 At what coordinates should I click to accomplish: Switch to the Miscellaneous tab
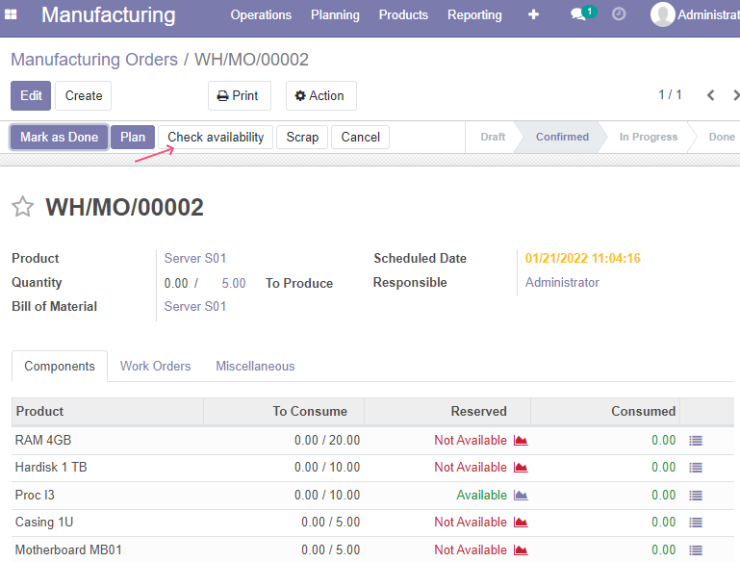click(255, 366)
